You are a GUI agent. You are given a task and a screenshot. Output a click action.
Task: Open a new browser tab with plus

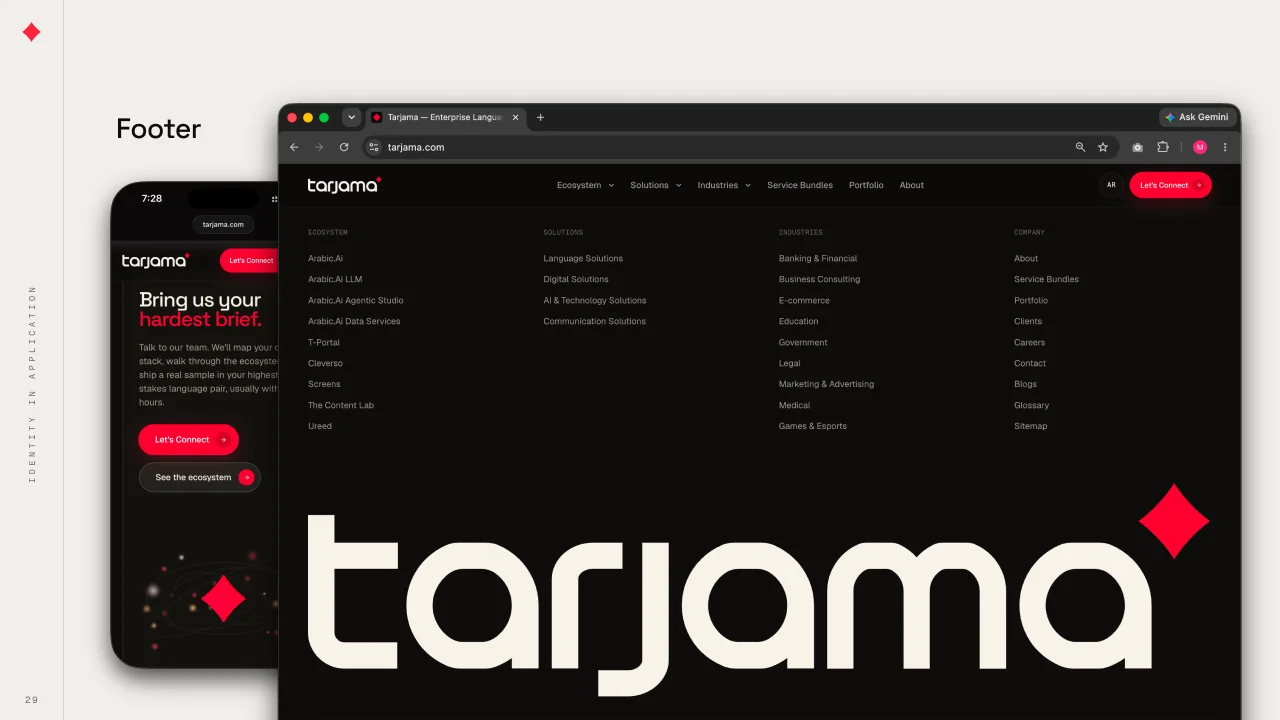[541, 117]
